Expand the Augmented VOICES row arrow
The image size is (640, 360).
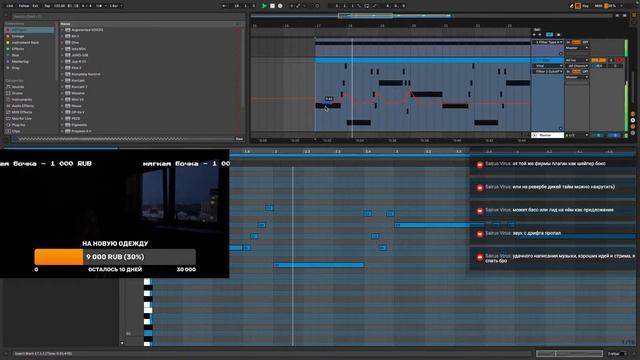tap(62, 30)
